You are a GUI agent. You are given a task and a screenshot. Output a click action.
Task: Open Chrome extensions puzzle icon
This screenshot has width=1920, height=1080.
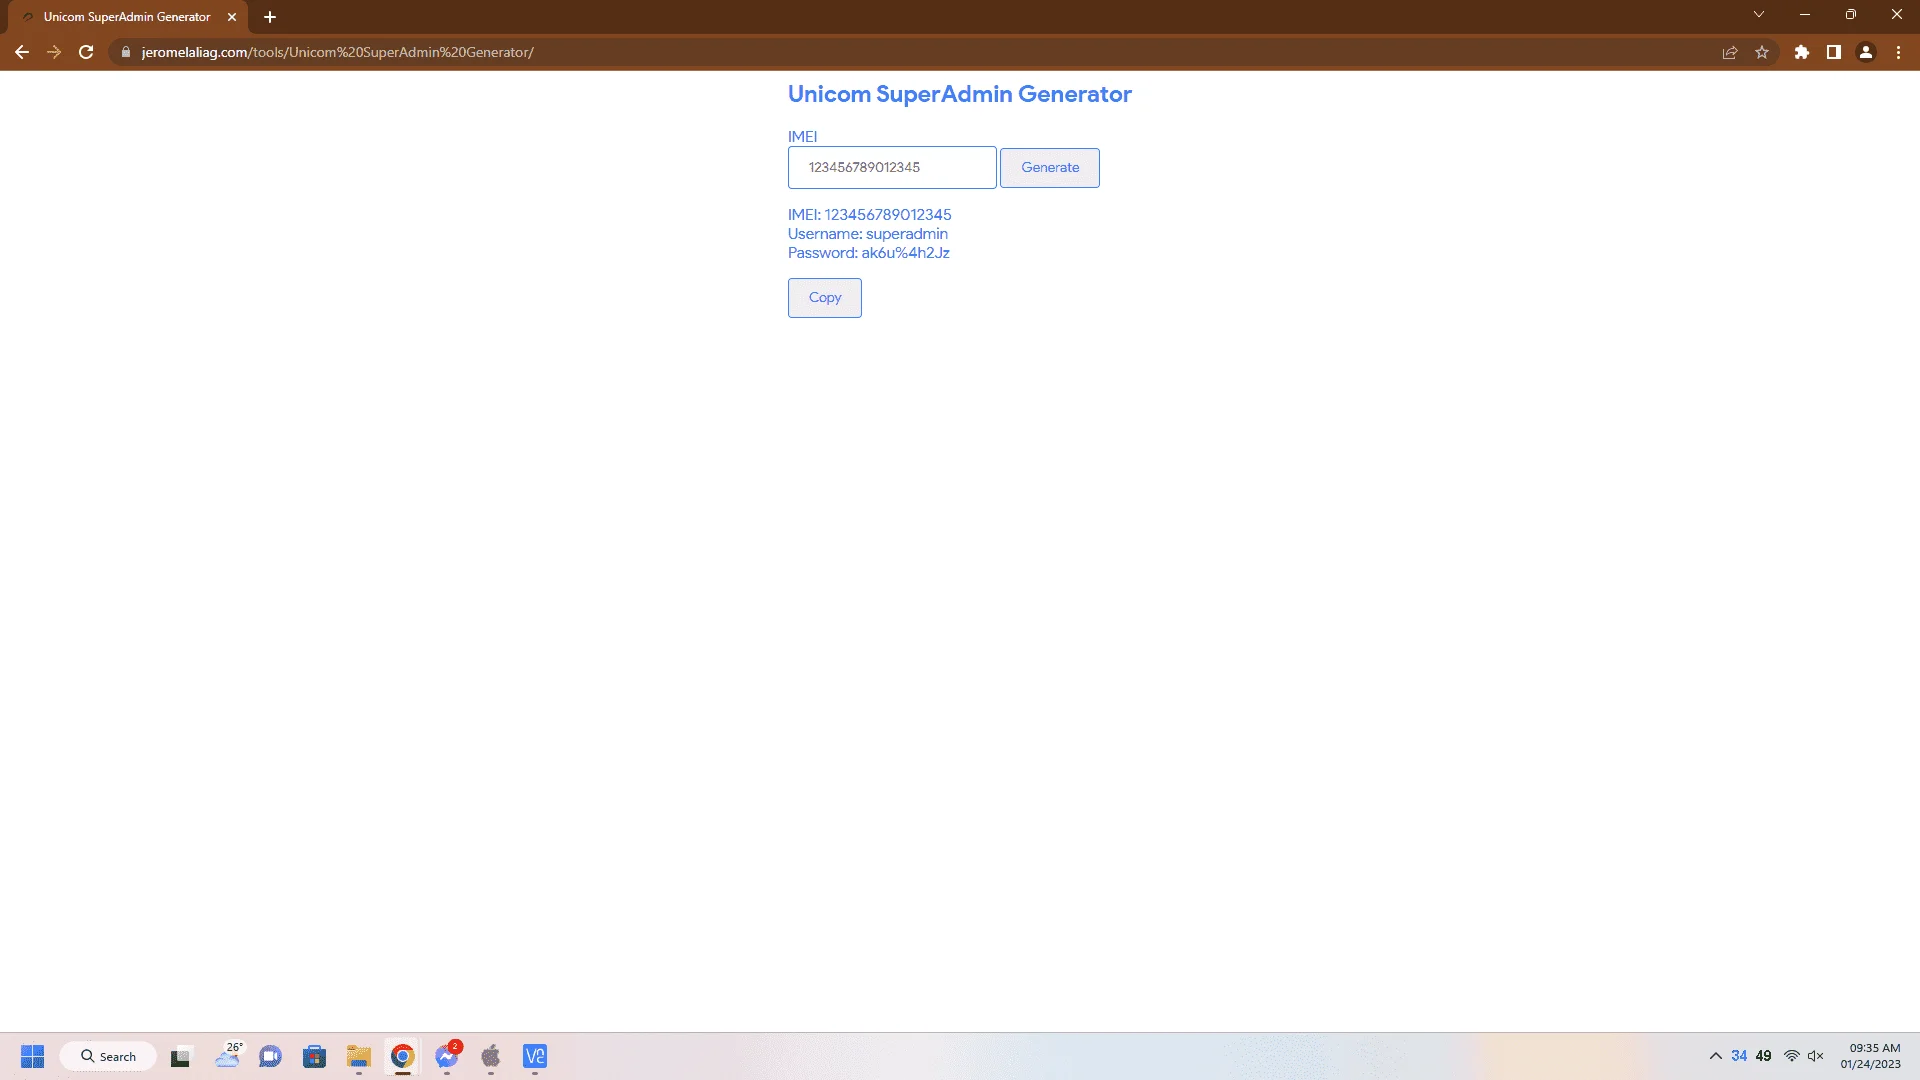pos(1802,52)
